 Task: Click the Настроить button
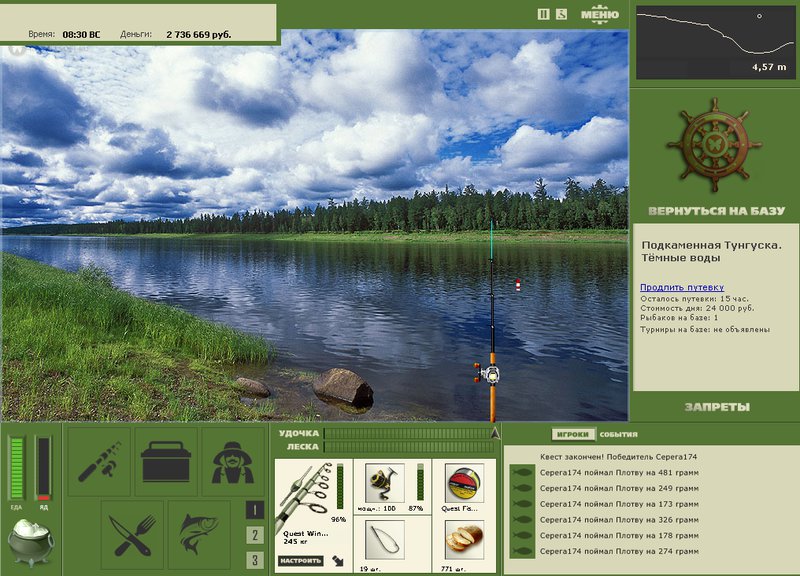point(301,561)
